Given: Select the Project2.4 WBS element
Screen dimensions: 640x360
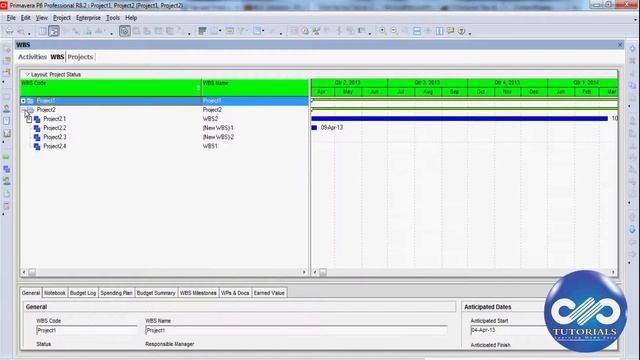Looking at the screenshot, I should pyautogui.click(x=54, y=146).
